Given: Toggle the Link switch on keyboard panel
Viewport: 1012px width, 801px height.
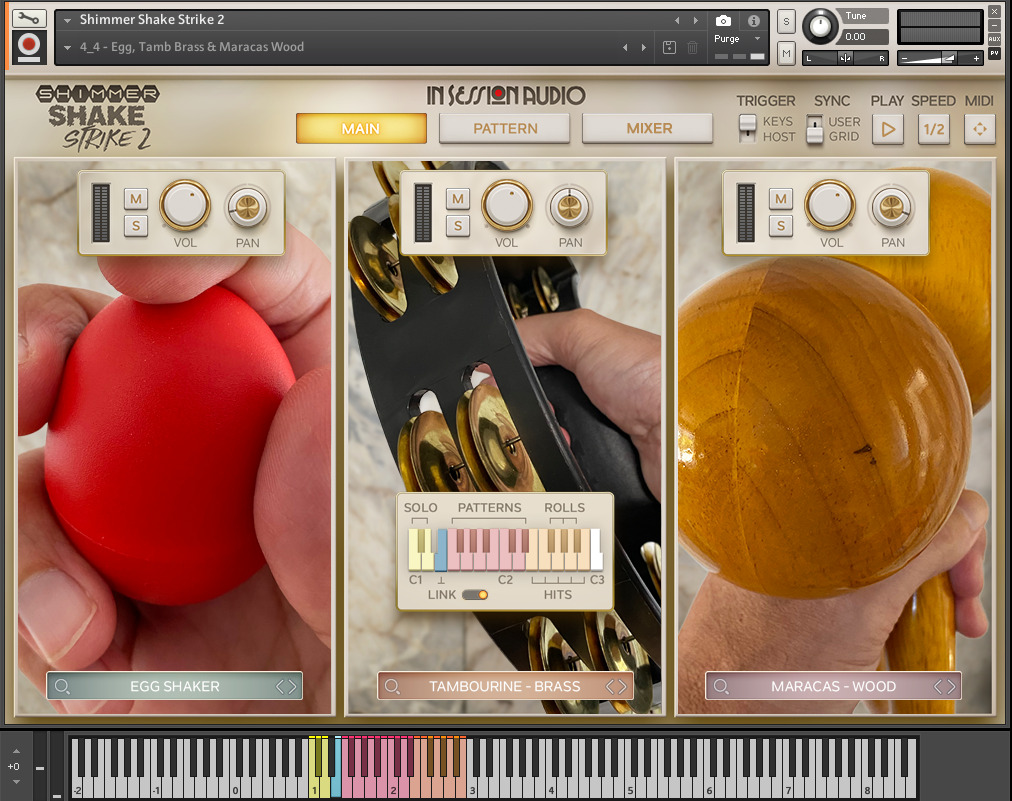Looking at the screenshot, I should point(474,595).
